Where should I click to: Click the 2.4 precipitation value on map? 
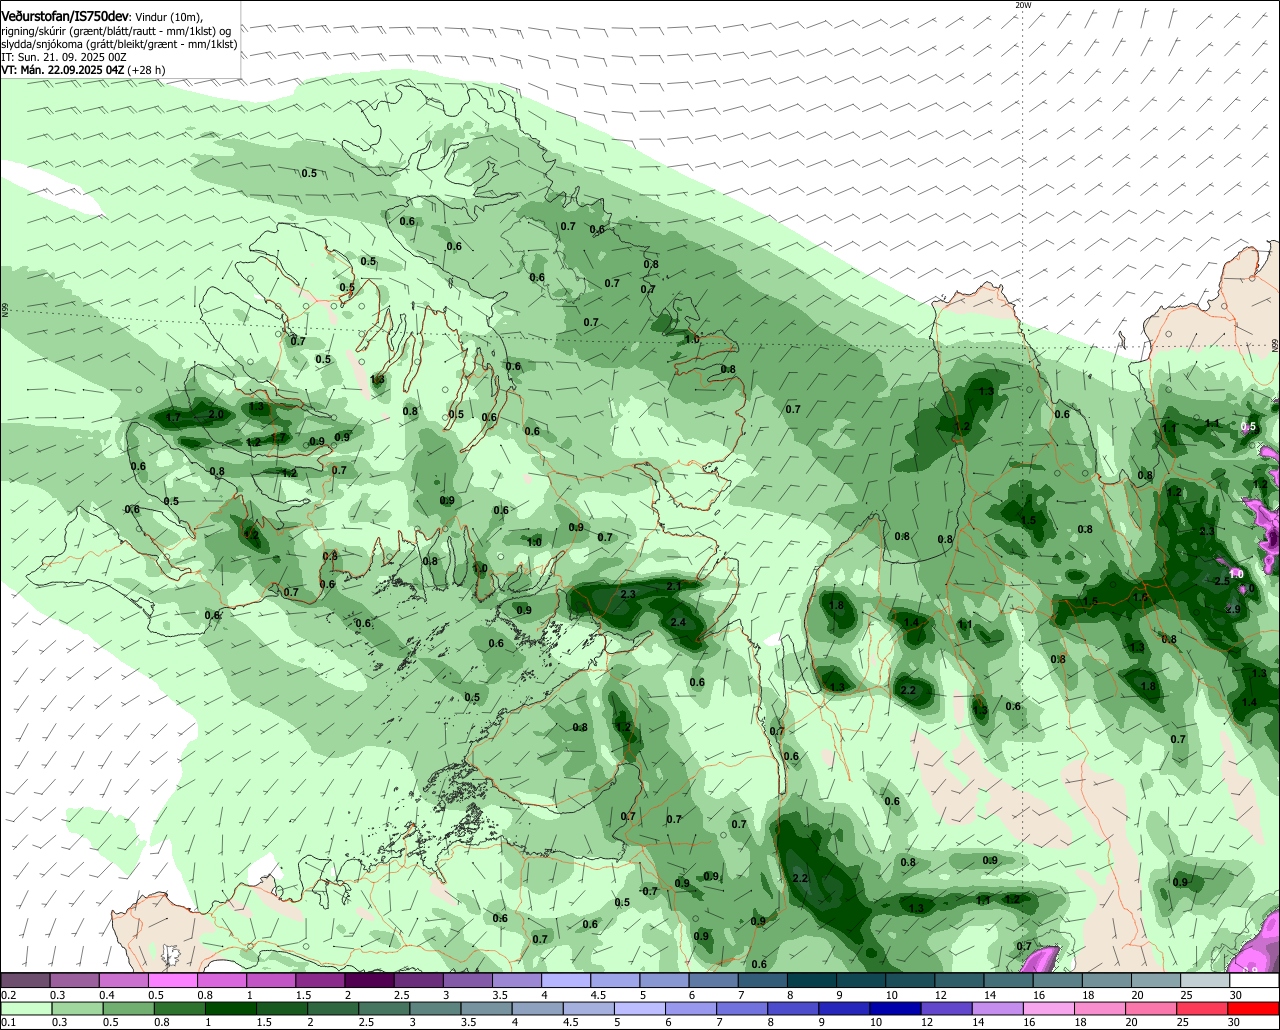(679, 622)
